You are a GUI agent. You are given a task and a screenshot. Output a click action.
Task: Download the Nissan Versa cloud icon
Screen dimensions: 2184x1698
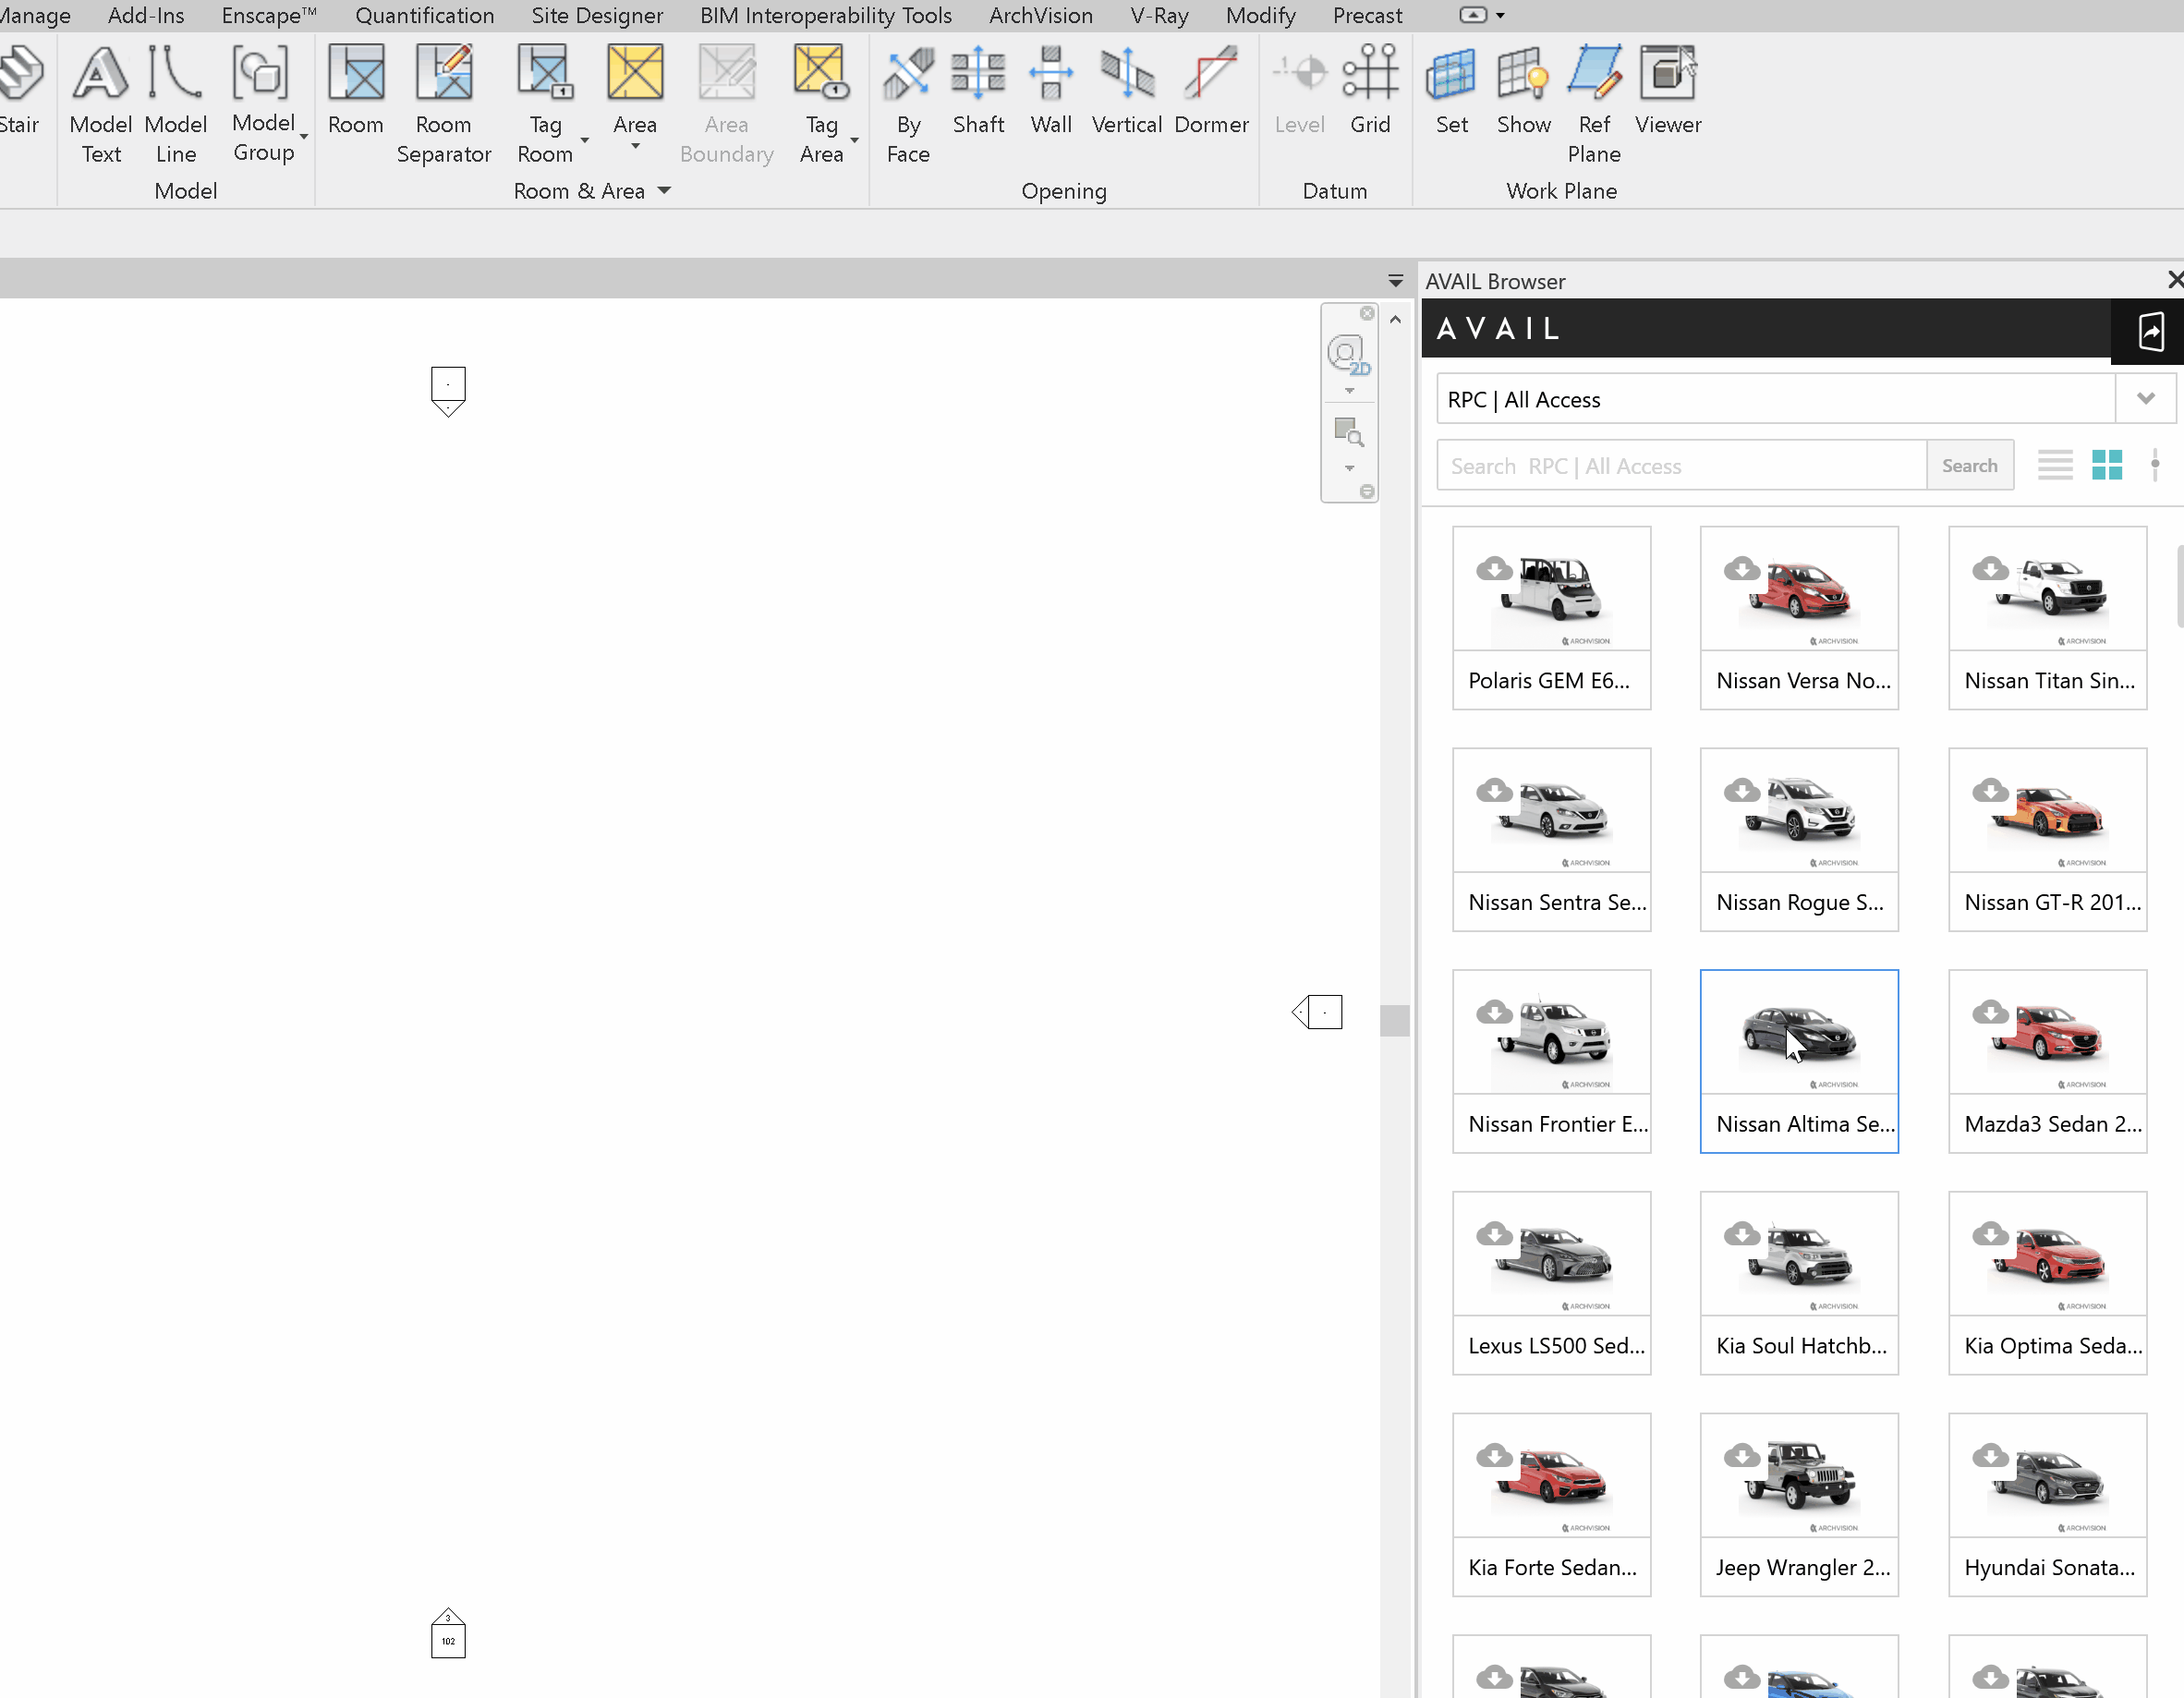[1742, 569]
